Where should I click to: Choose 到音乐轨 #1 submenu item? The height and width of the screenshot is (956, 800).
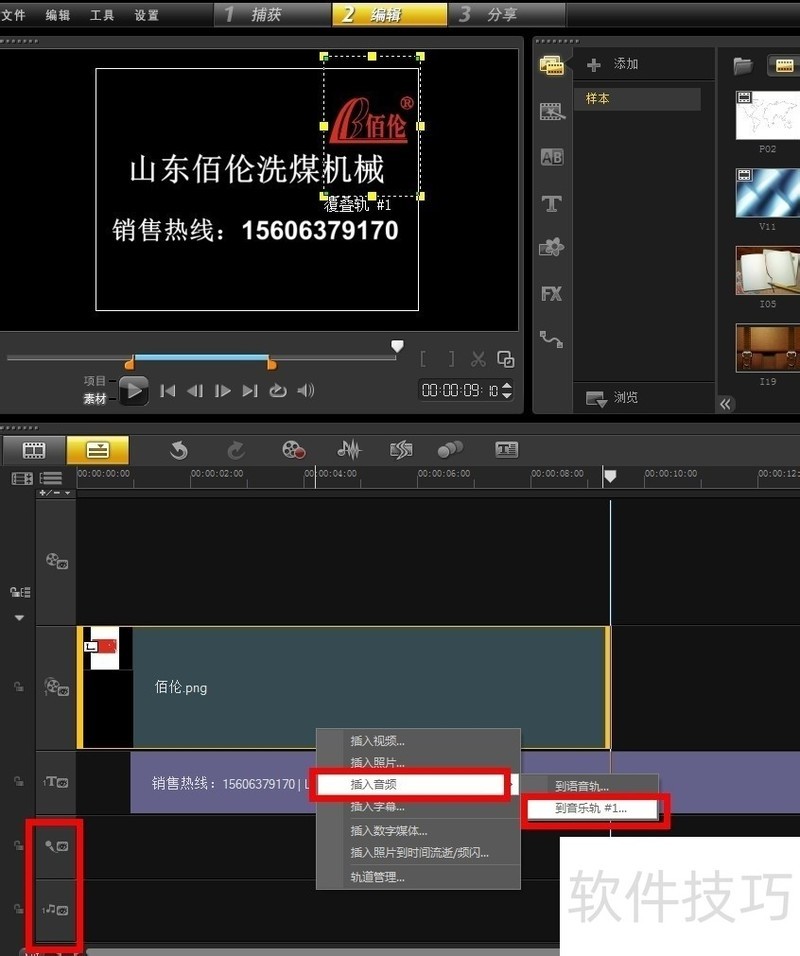point(590,808)
